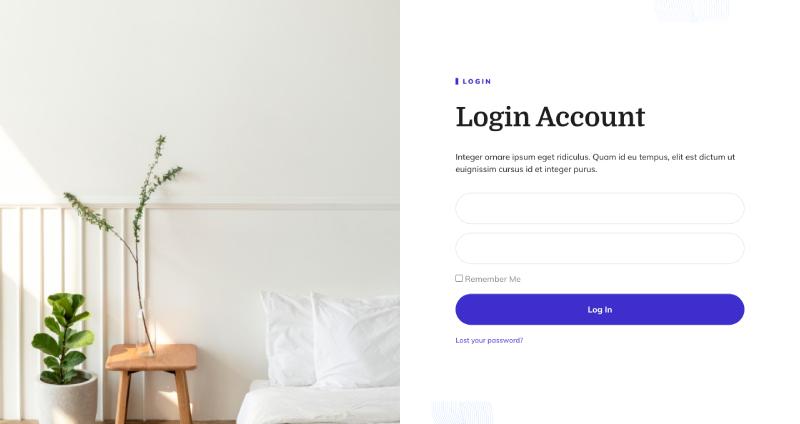Click the purple bar icon beside LOGIN
This screenshot has height=424, width=800.
pyautogui.click(x=457, y=81)
